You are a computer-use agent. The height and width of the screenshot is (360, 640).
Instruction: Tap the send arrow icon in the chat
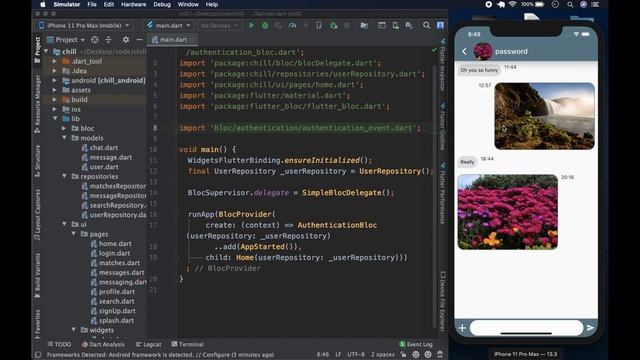click(x=590, y=328)
